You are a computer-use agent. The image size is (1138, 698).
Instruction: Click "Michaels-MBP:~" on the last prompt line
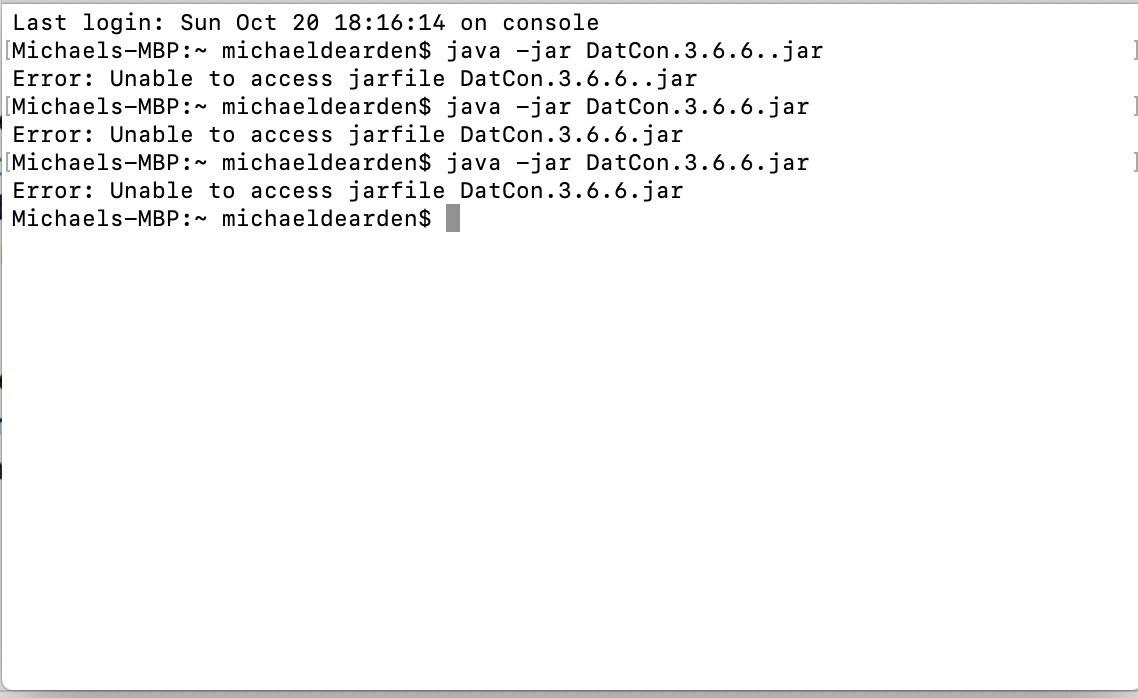110,218
